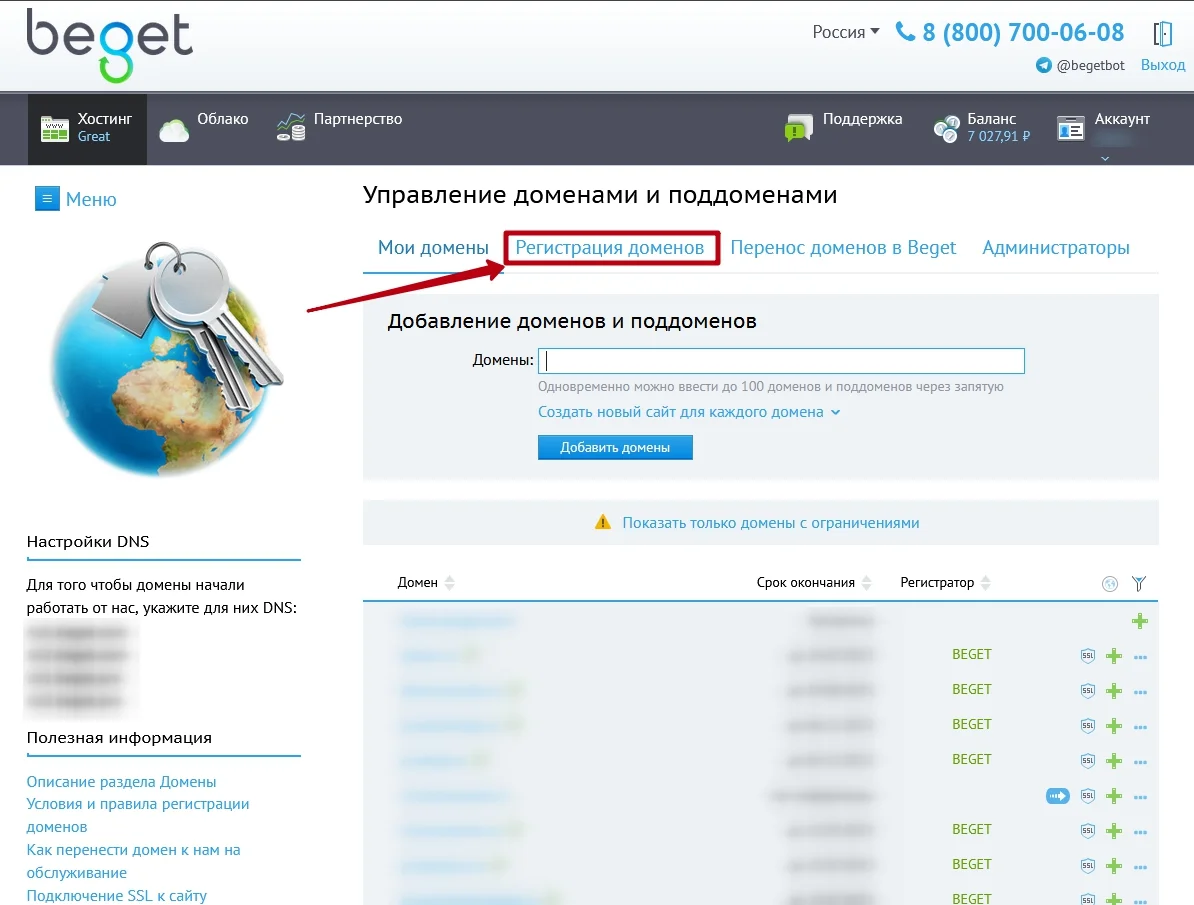Expand the chevron under Аккаунт
The image size is (1194, 905).
pos(1105,158)
